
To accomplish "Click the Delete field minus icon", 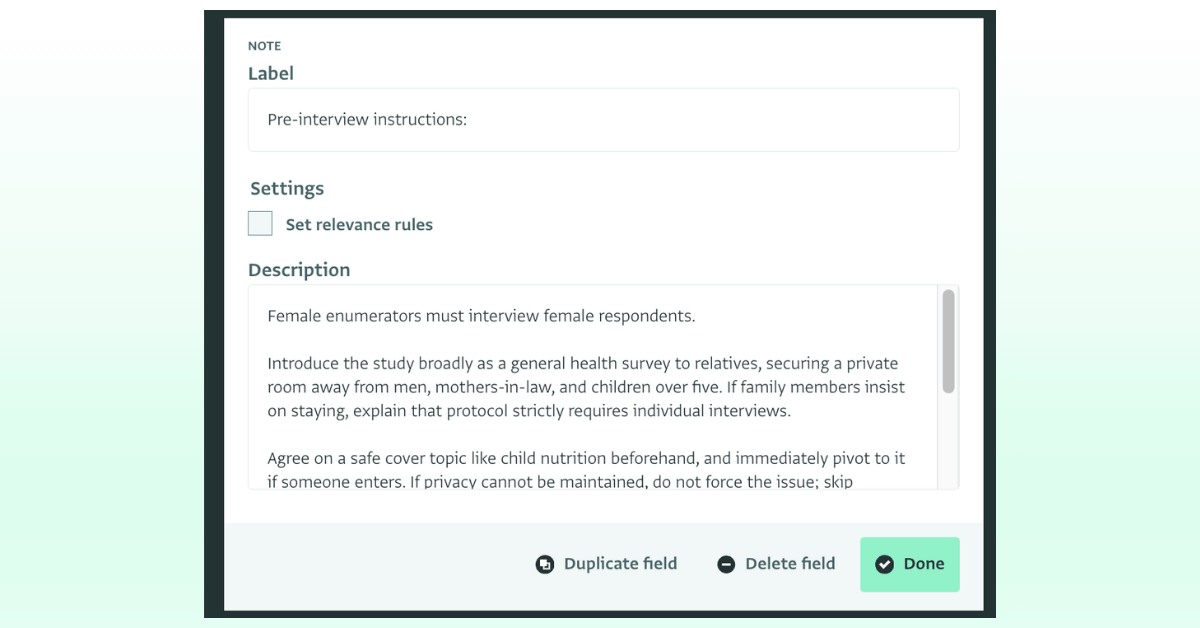I will coord(726,564).
